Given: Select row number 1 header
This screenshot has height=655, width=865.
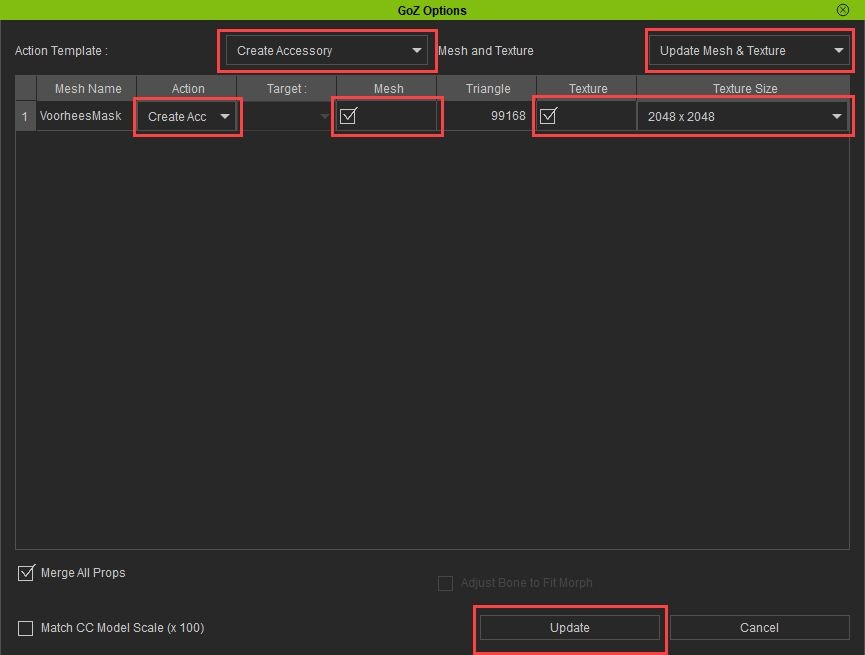Looking at the screenshot, I should pyautogui.click(x=25, y=116).
